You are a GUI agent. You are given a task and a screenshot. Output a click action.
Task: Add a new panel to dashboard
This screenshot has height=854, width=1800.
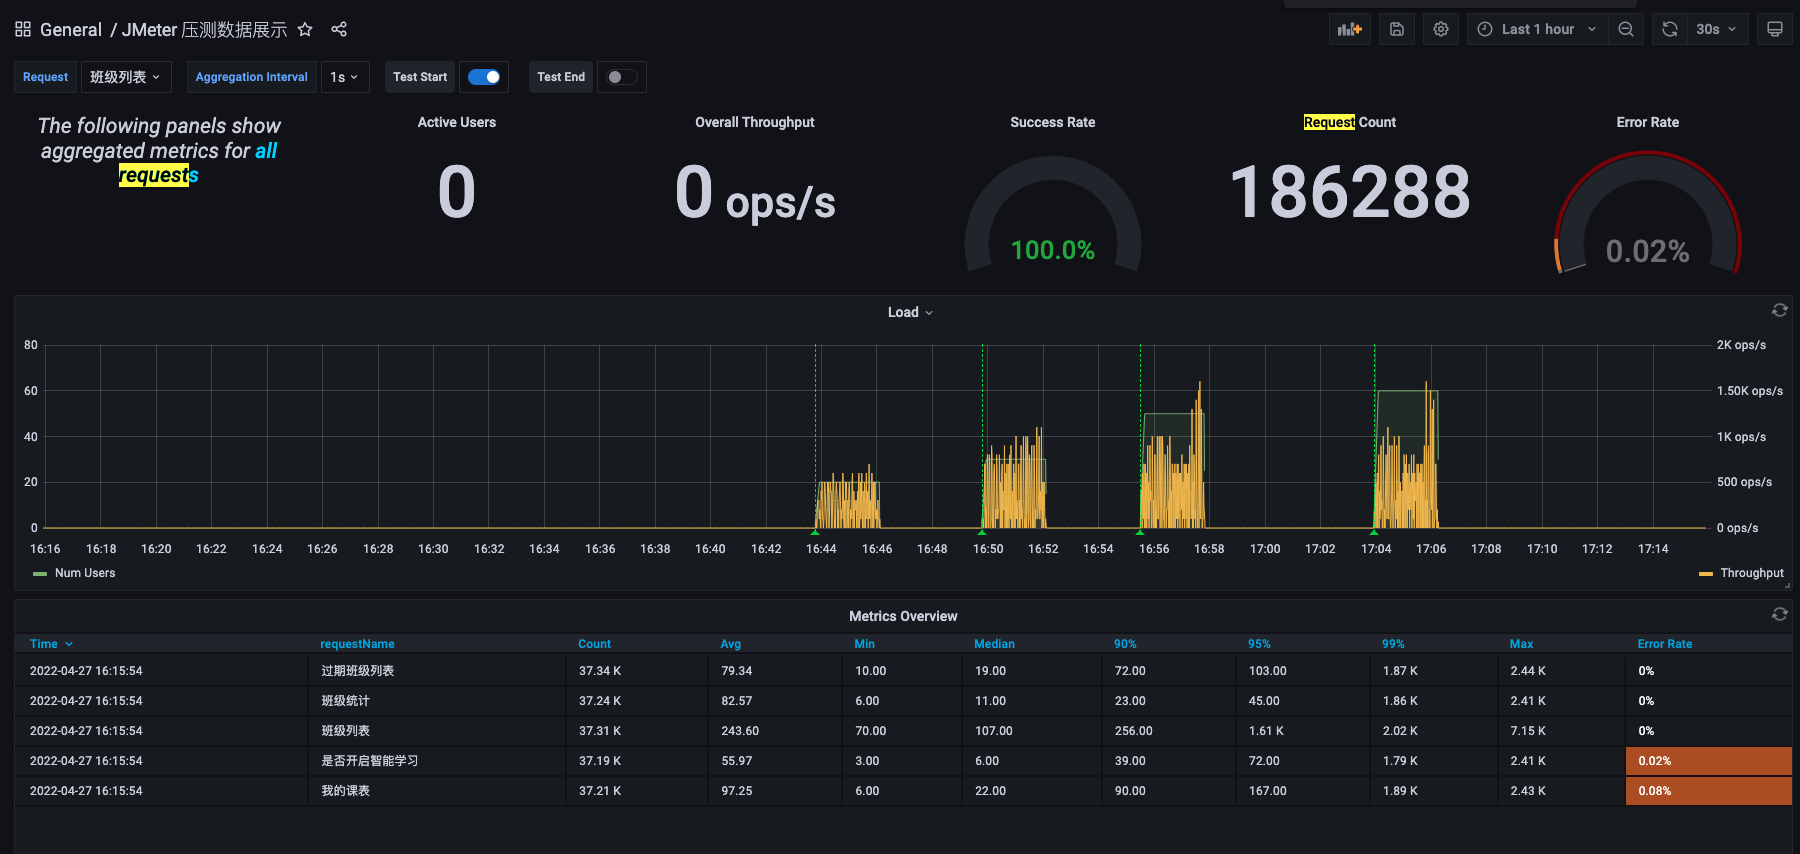click(x=1350, y=29)
